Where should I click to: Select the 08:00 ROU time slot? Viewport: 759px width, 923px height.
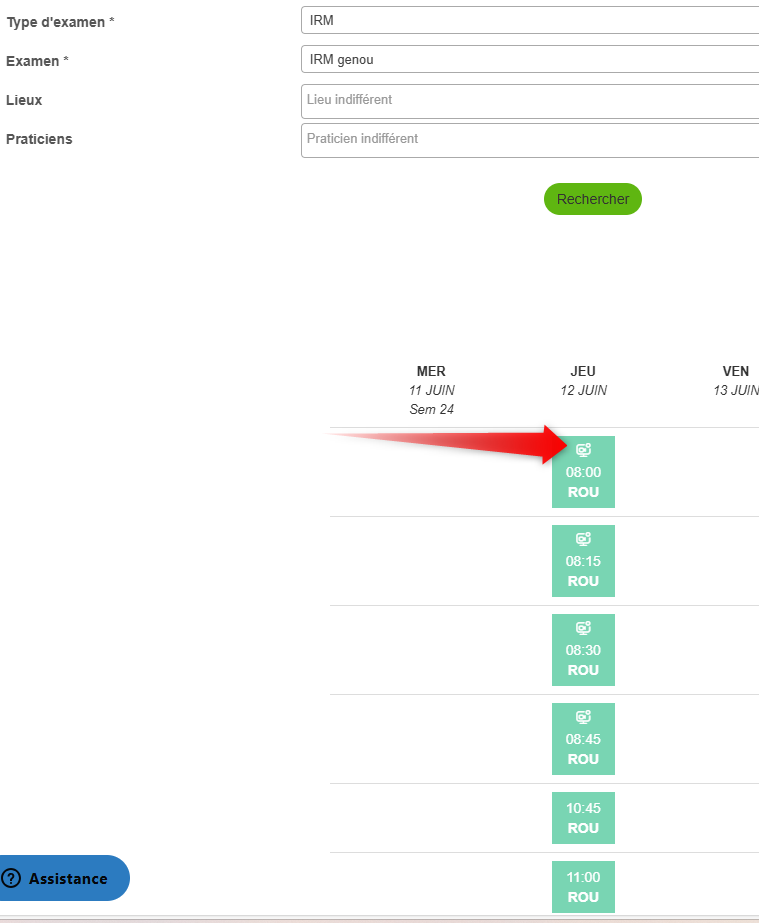point(583,472)
